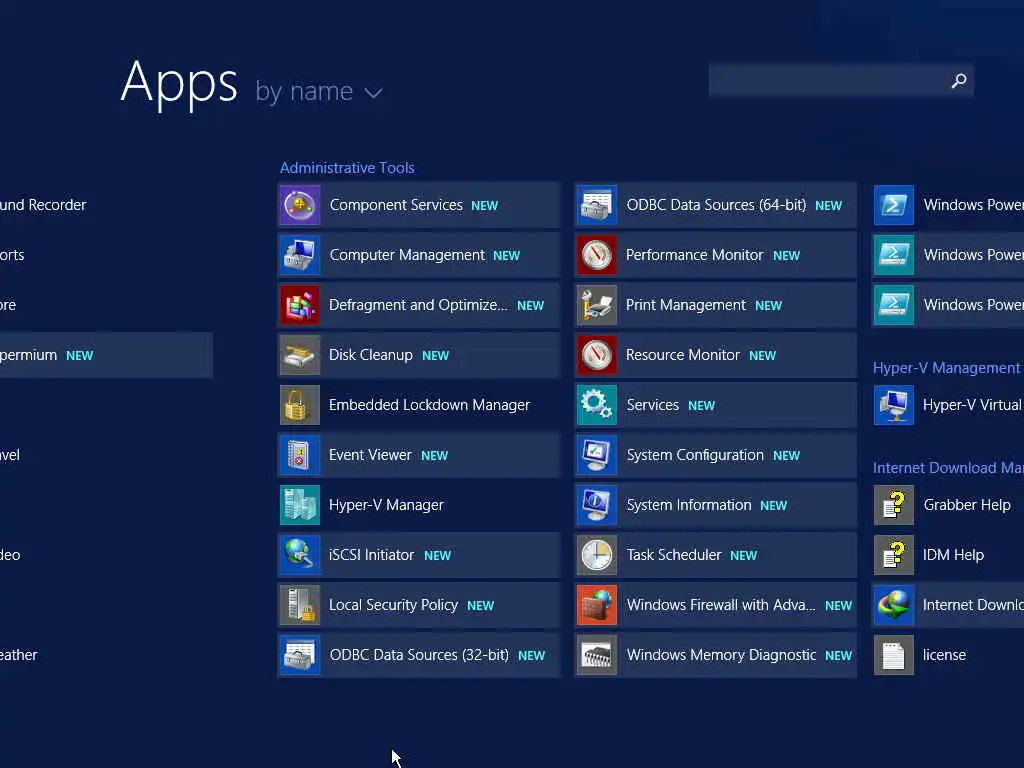Click the 'Performance Monitor' label
Viewport: 1024px width, 768px height.
coord(694,255)
